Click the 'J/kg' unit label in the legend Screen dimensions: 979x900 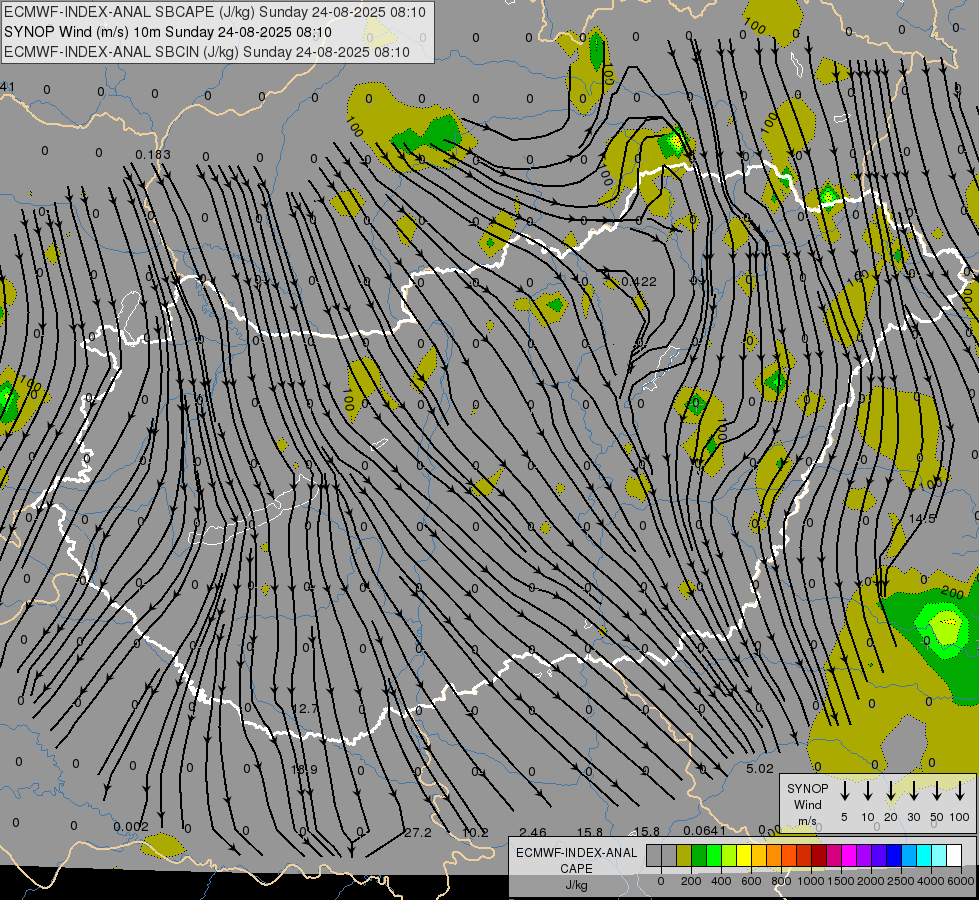[x=576, y=885]
